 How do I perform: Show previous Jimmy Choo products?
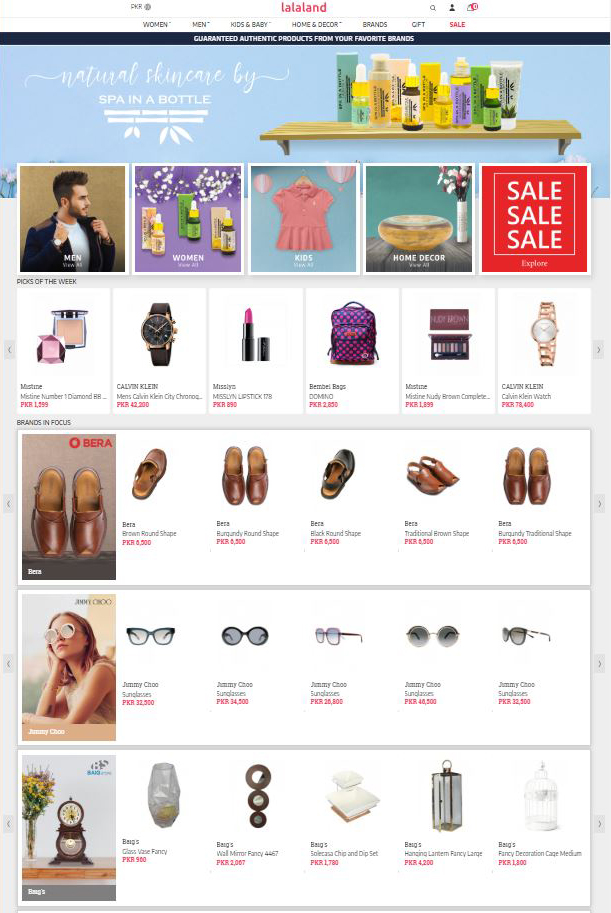(8, 663)
